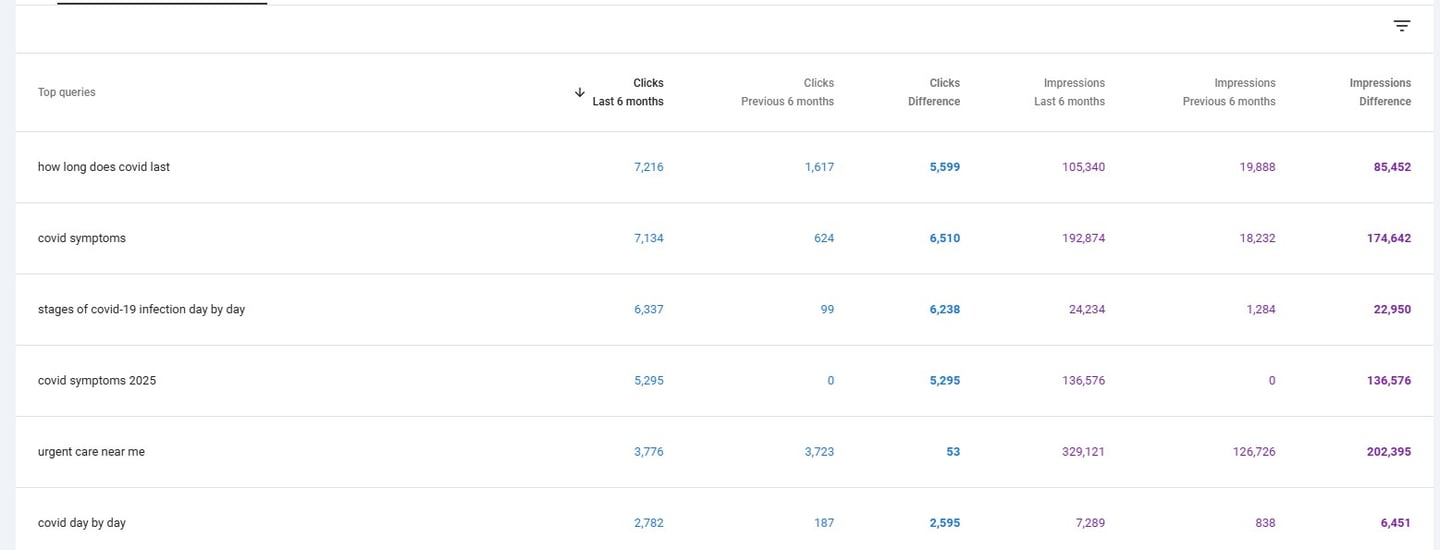
Task: Sort by Clicks Previous 6 months column
Action: (787, 92)
